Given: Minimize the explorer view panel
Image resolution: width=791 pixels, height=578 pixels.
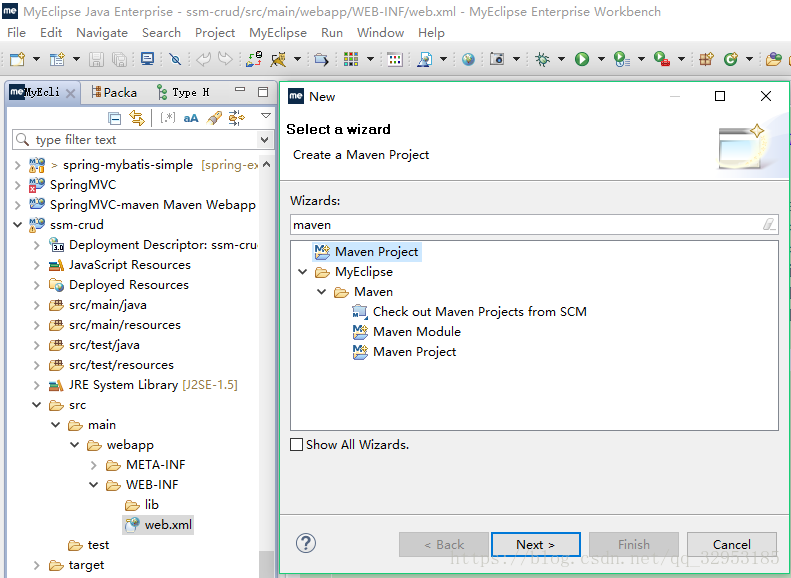Looking at the screenshot, I should (x=240, y=90).
